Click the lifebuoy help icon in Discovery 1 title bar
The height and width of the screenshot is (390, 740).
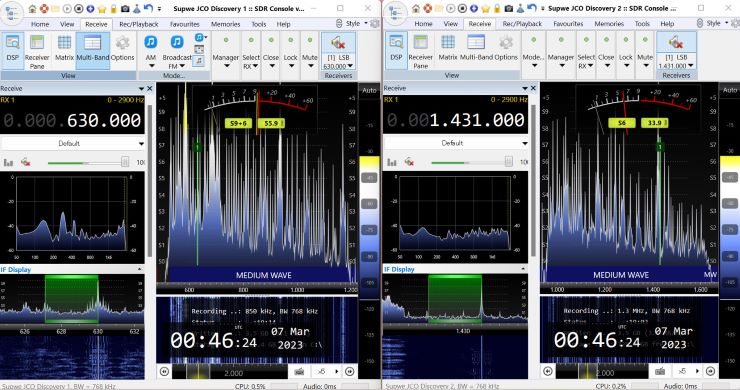pyautogui.click(x=44, y=8)
